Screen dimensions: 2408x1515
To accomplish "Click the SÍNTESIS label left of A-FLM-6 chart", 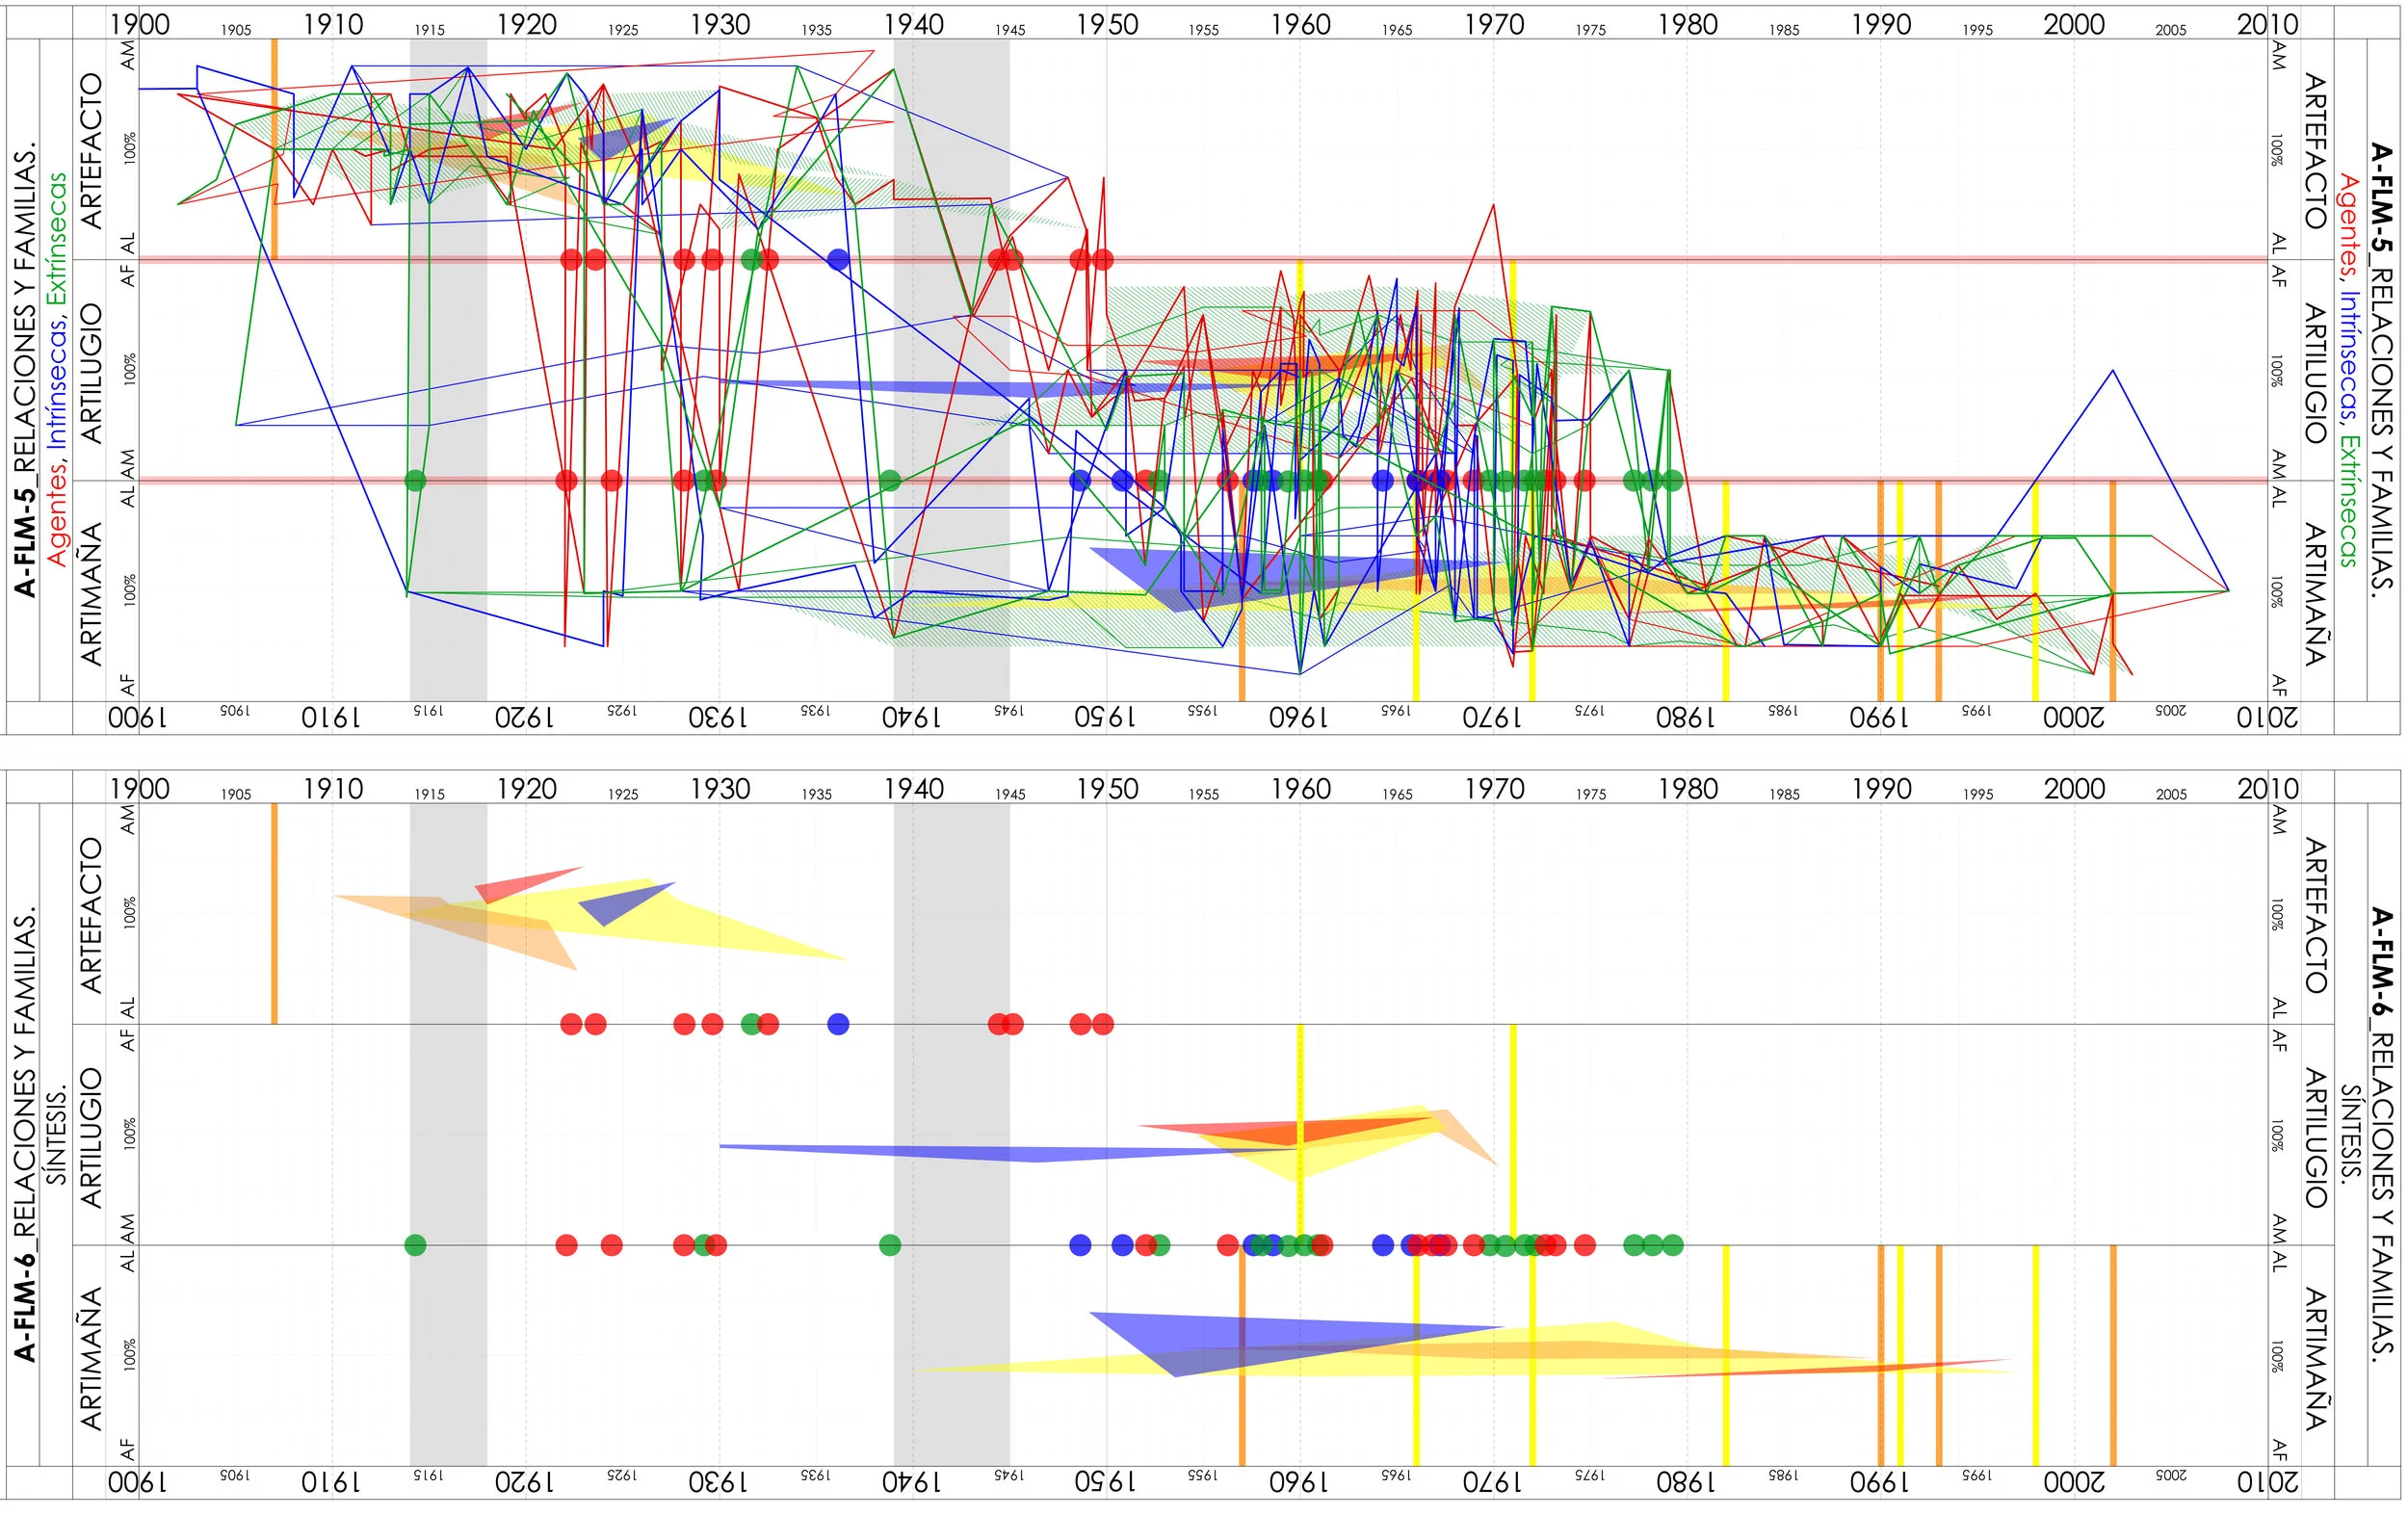I will click(x=58, y=1135).
